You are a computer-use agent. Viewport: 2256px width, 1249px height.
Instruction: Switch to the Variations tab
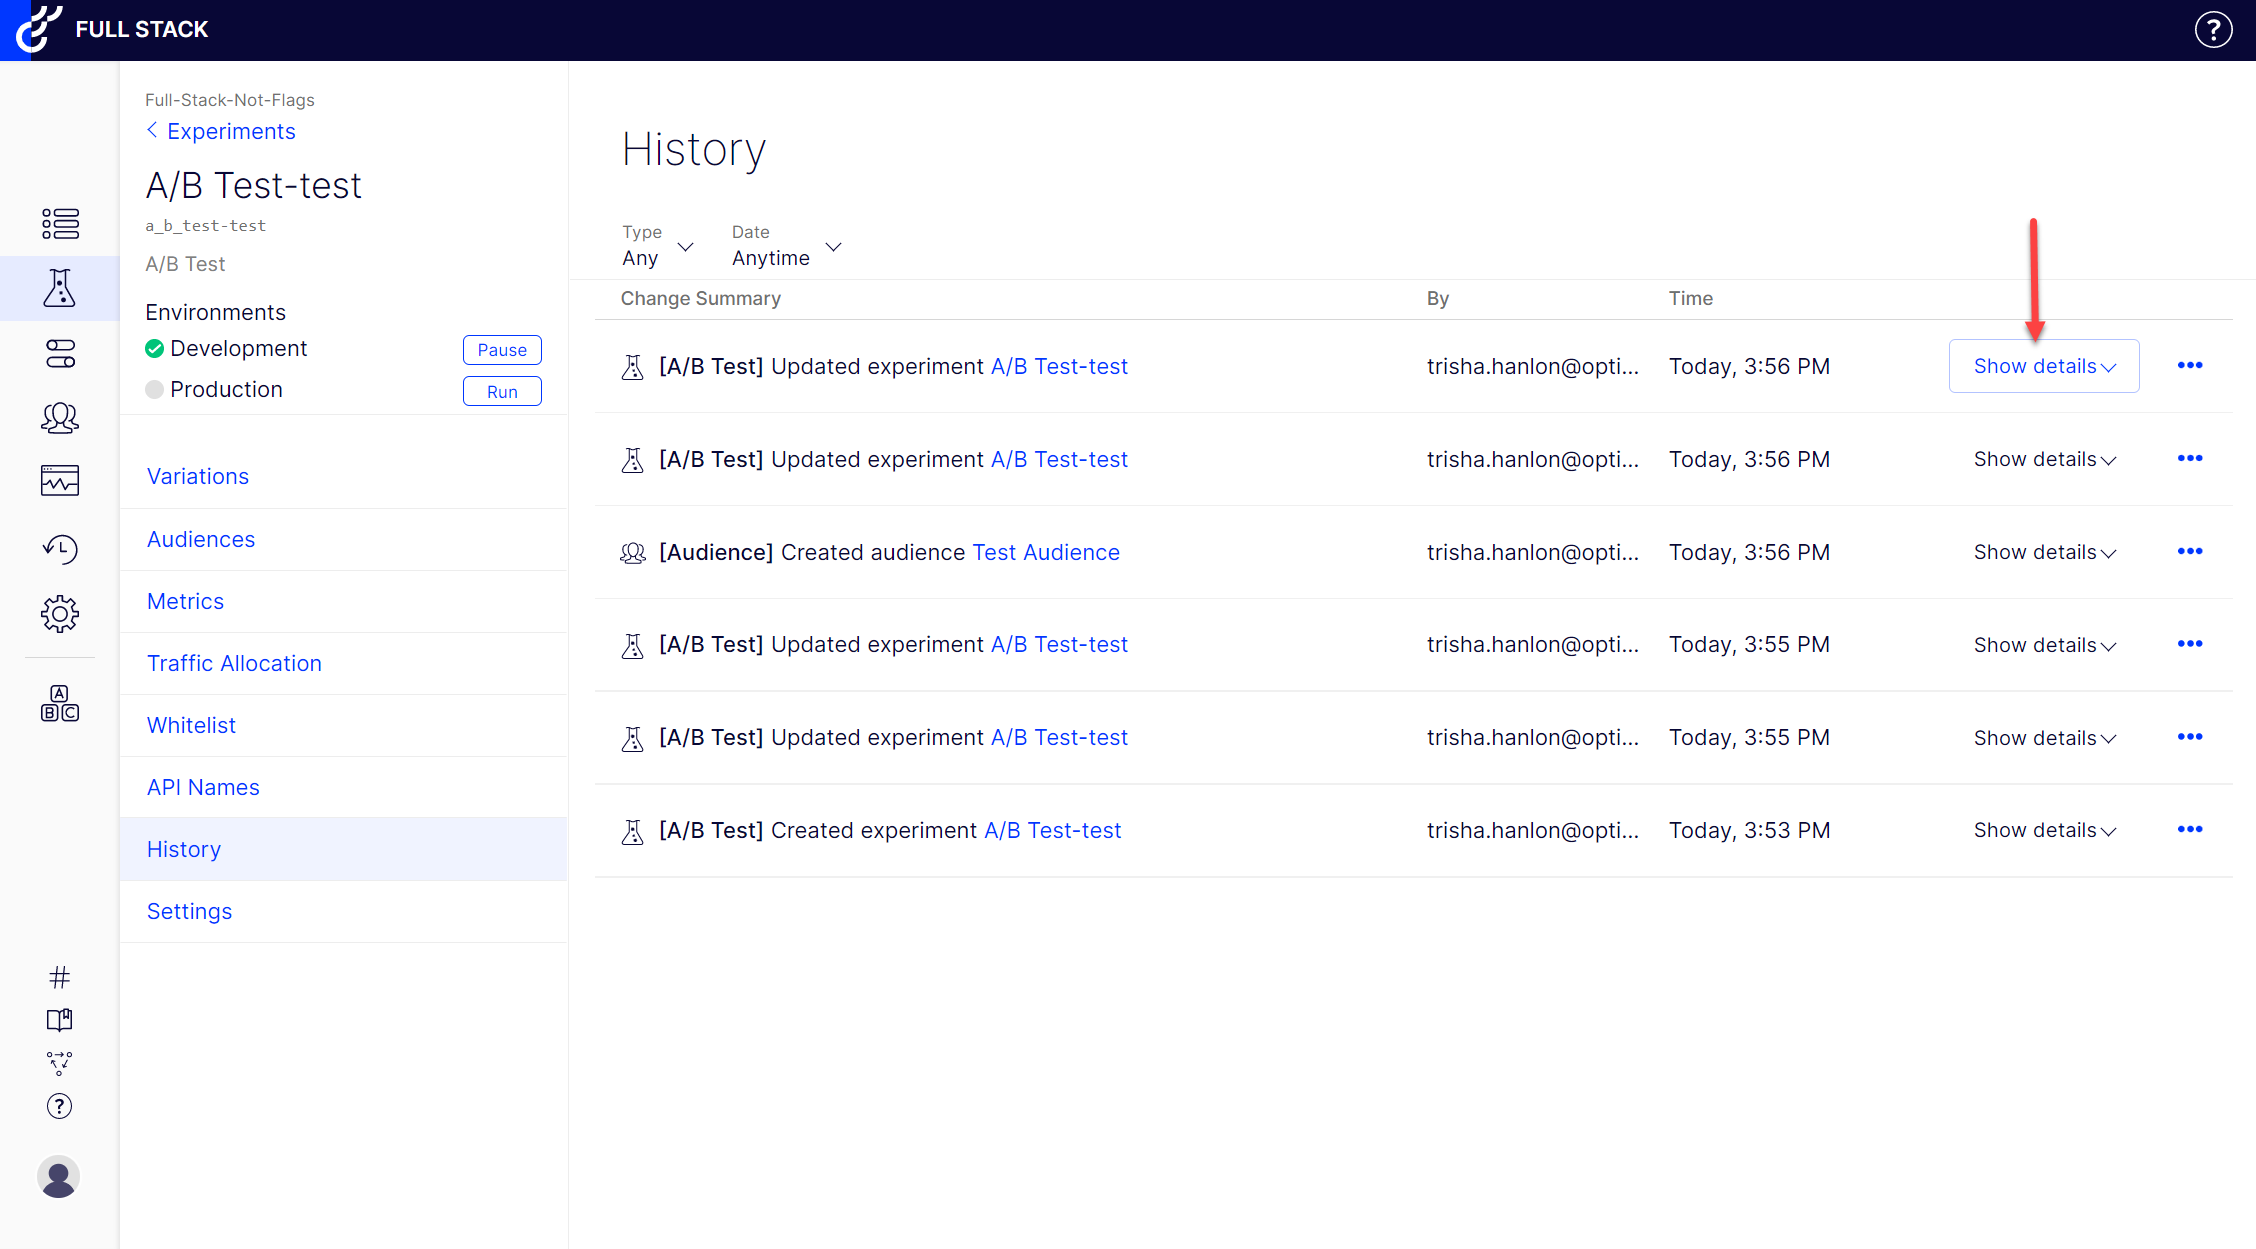(x=198, y=476)
